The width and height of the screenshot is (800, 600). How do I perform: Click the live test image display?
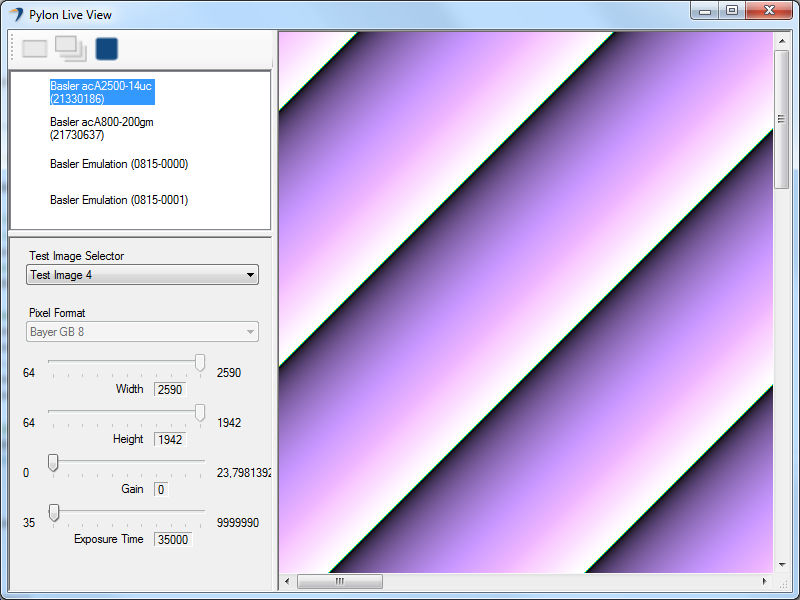tap(526, 302)
